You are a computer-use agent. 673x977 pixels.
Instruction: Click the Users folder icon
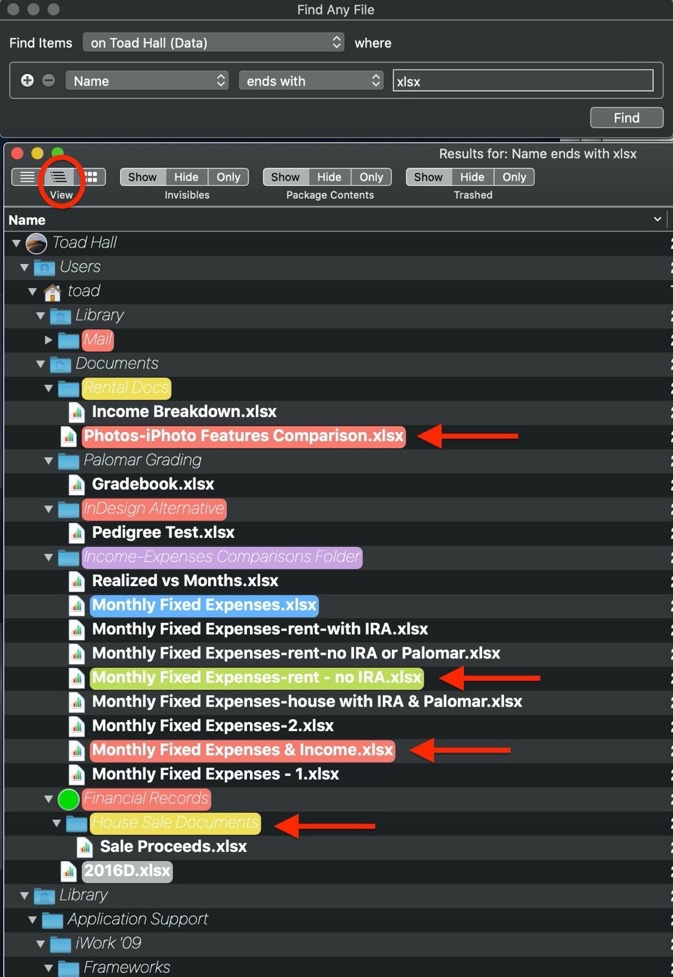[44, 268]
